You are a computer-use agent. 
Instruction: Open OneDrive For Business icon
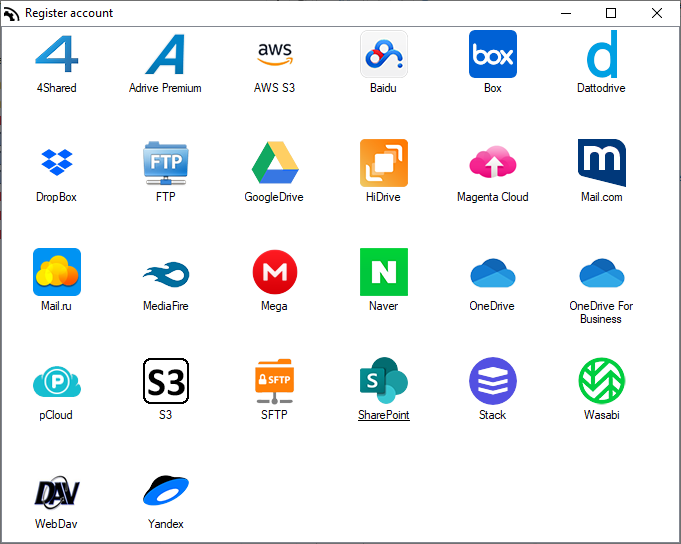[602, 273]
